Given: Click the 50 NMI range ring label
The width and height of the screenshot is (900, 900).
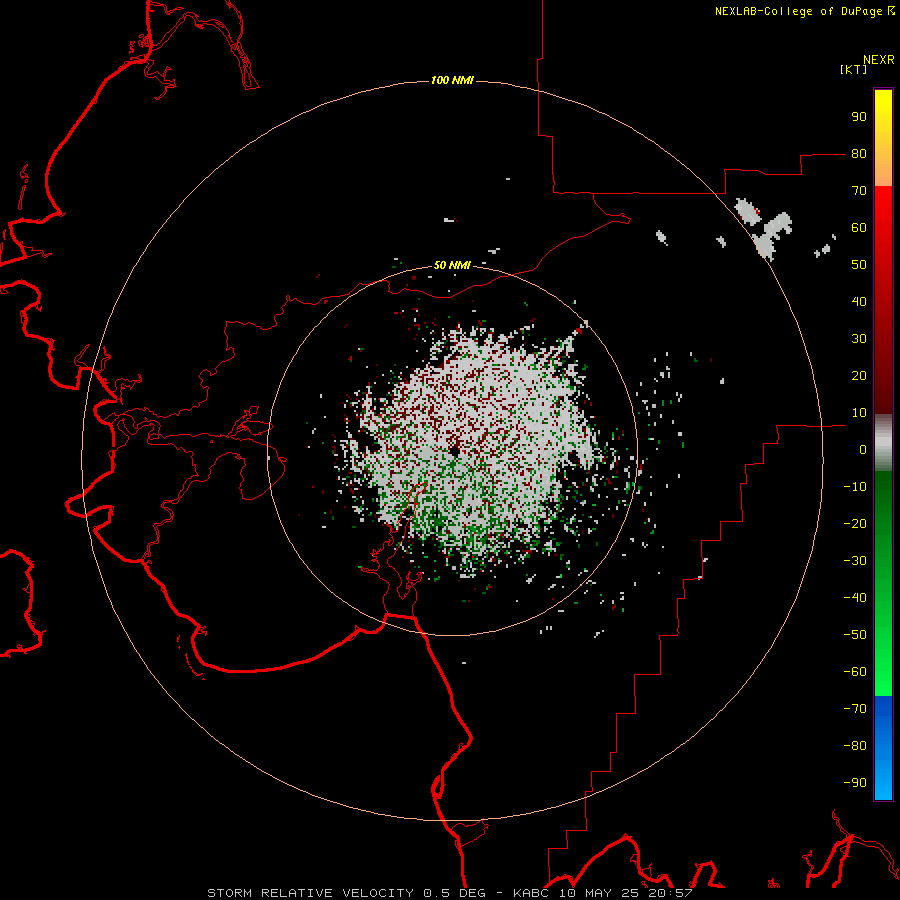Looking at the screenshot, I should click(x=452, y=265).
